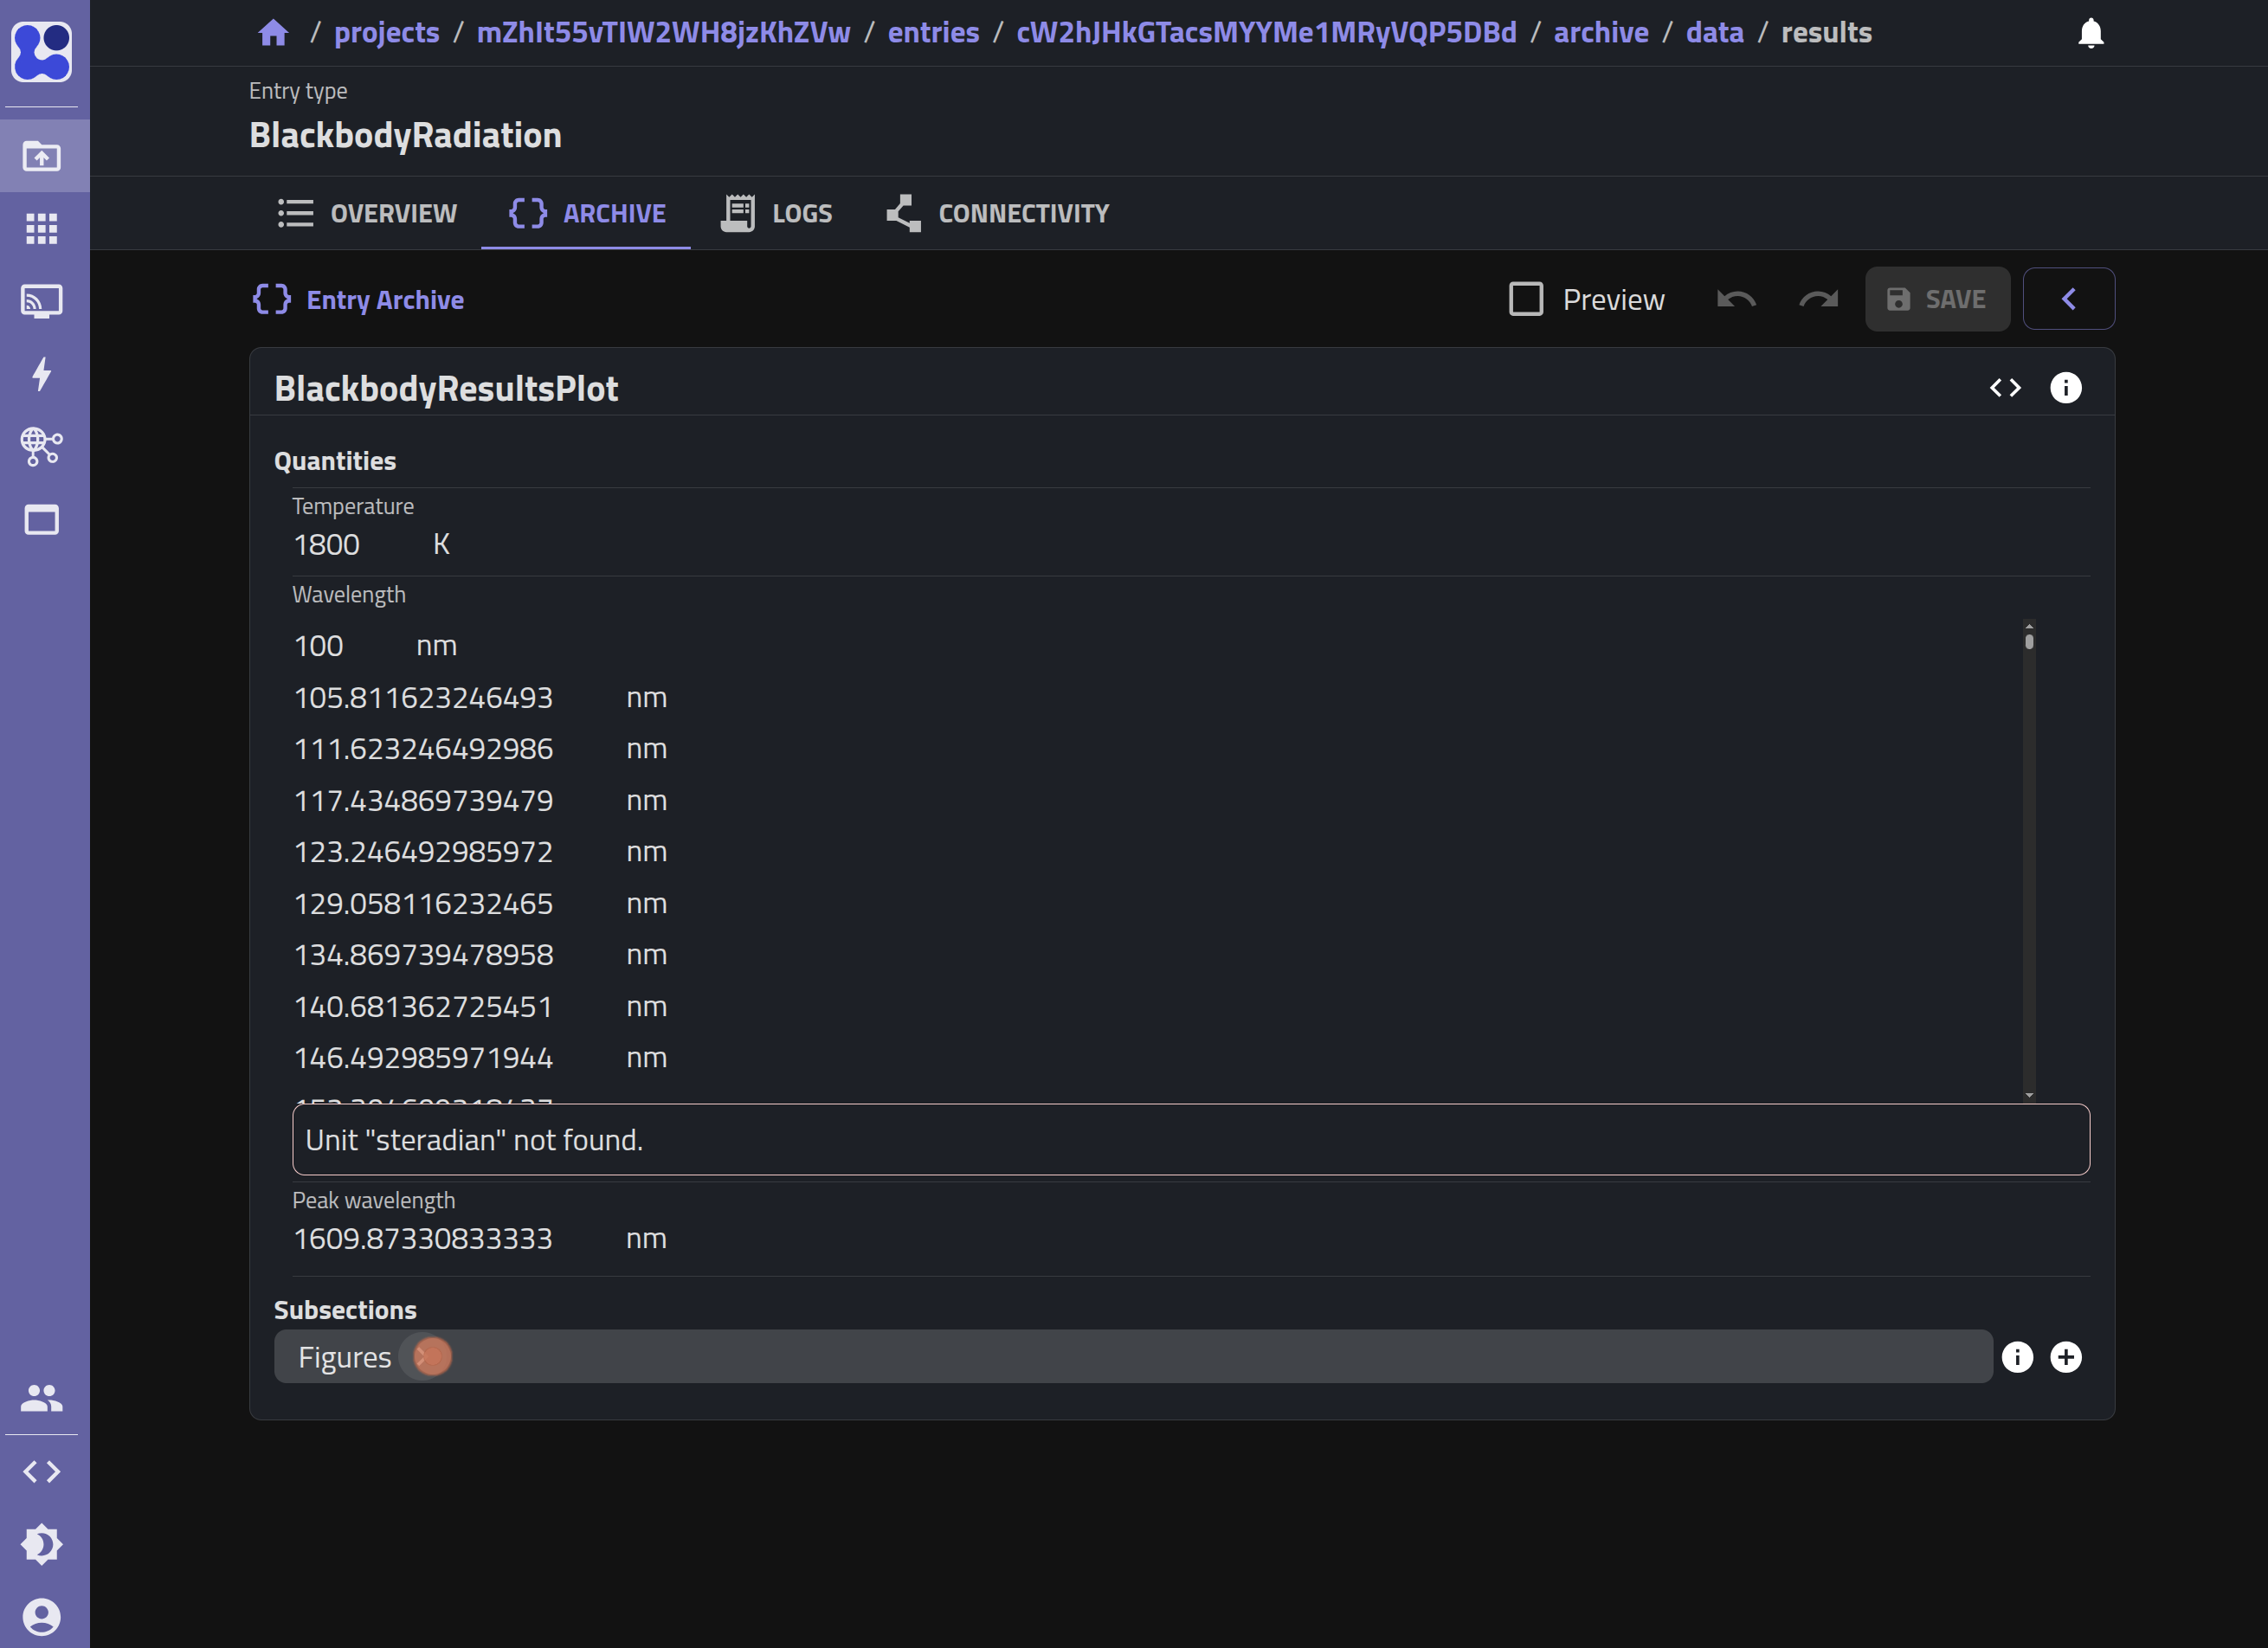
Task: Click the wavelength value 134.869739478958
Action: coord(423,955)
